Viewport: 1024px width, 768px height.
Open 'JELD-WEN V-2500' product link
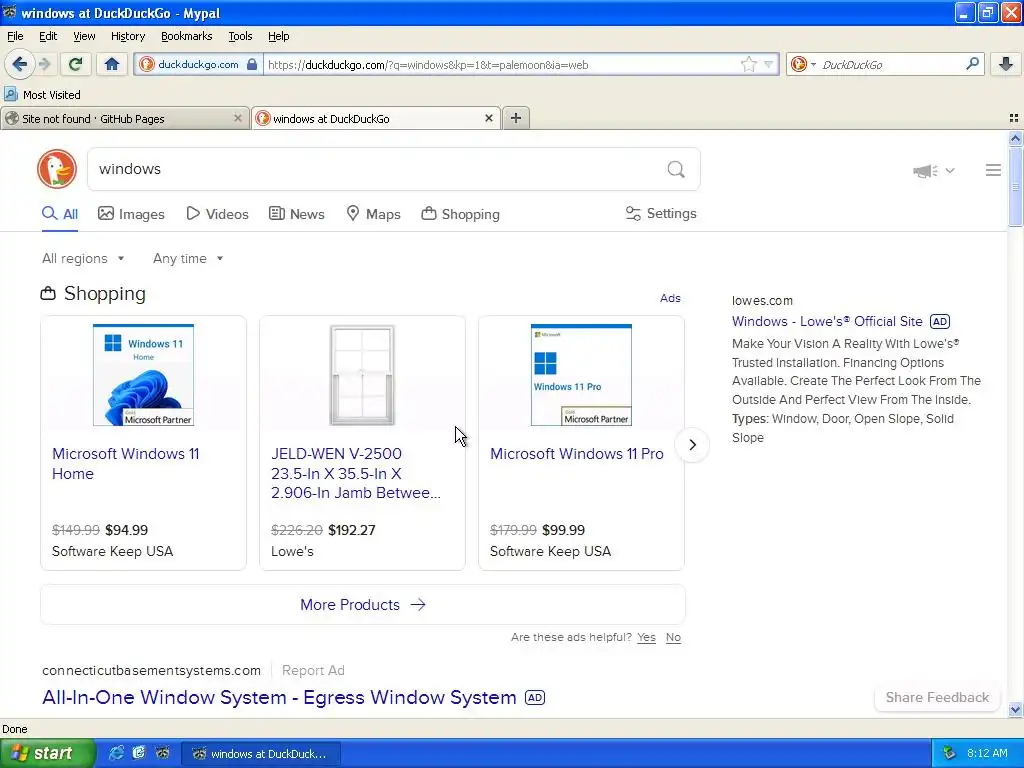356,473
